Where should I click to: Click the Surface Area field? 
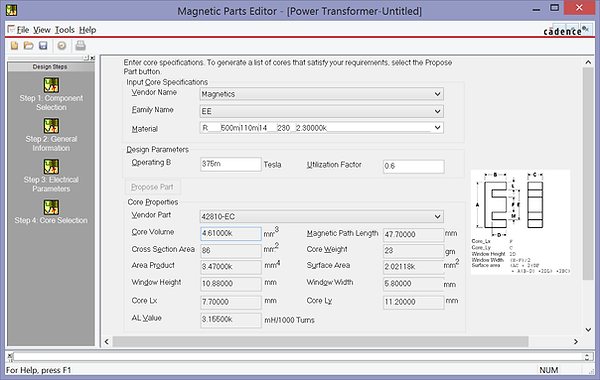414,267
